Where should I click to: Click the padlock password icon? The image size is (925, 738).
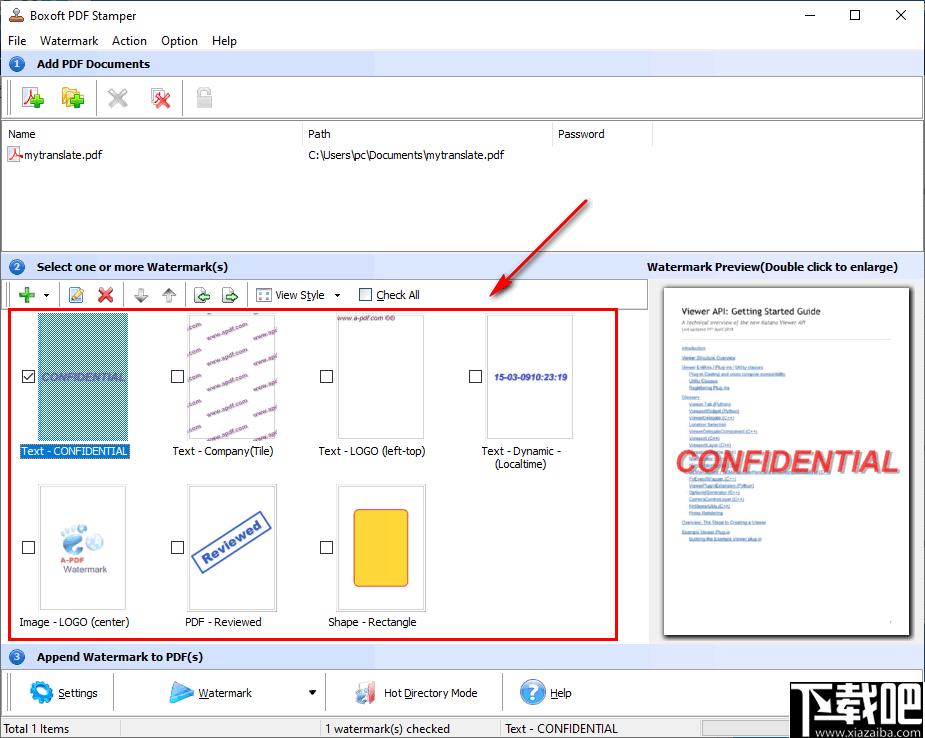pyautogui.click(x=204, y=98)
